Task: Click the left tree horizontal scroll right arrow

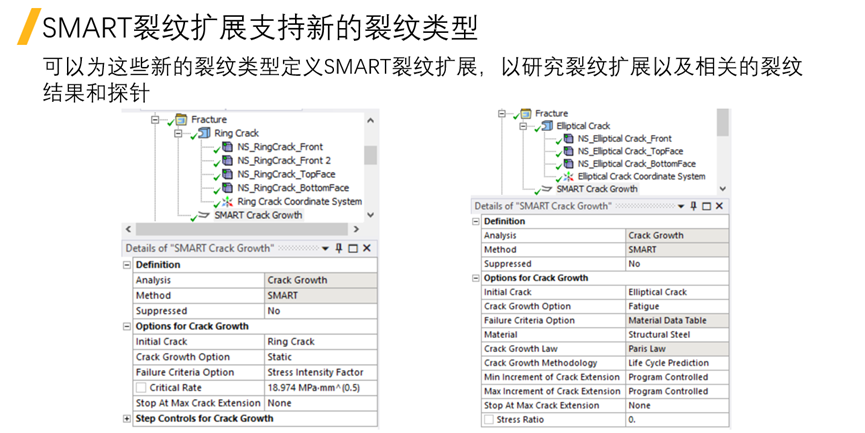Action: click(x=356, y=229)
